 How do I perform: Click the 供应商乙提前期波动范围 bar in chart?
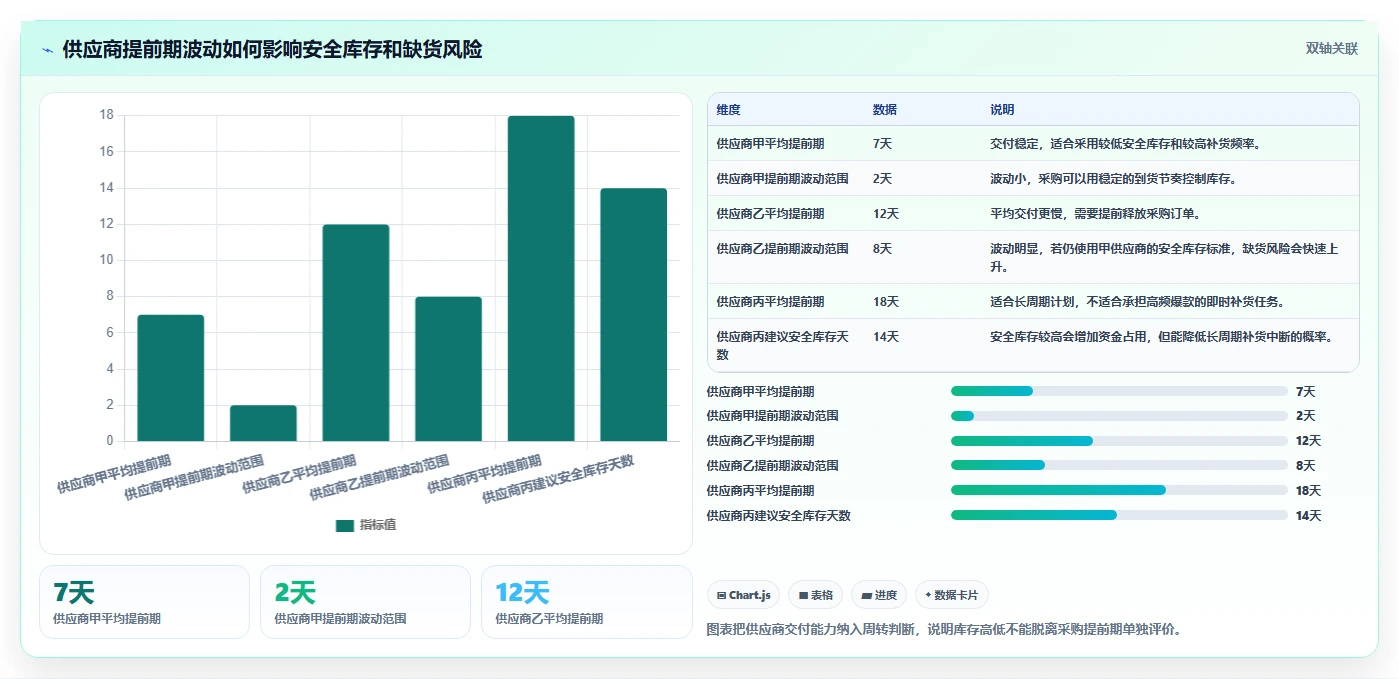pos(448,369)
